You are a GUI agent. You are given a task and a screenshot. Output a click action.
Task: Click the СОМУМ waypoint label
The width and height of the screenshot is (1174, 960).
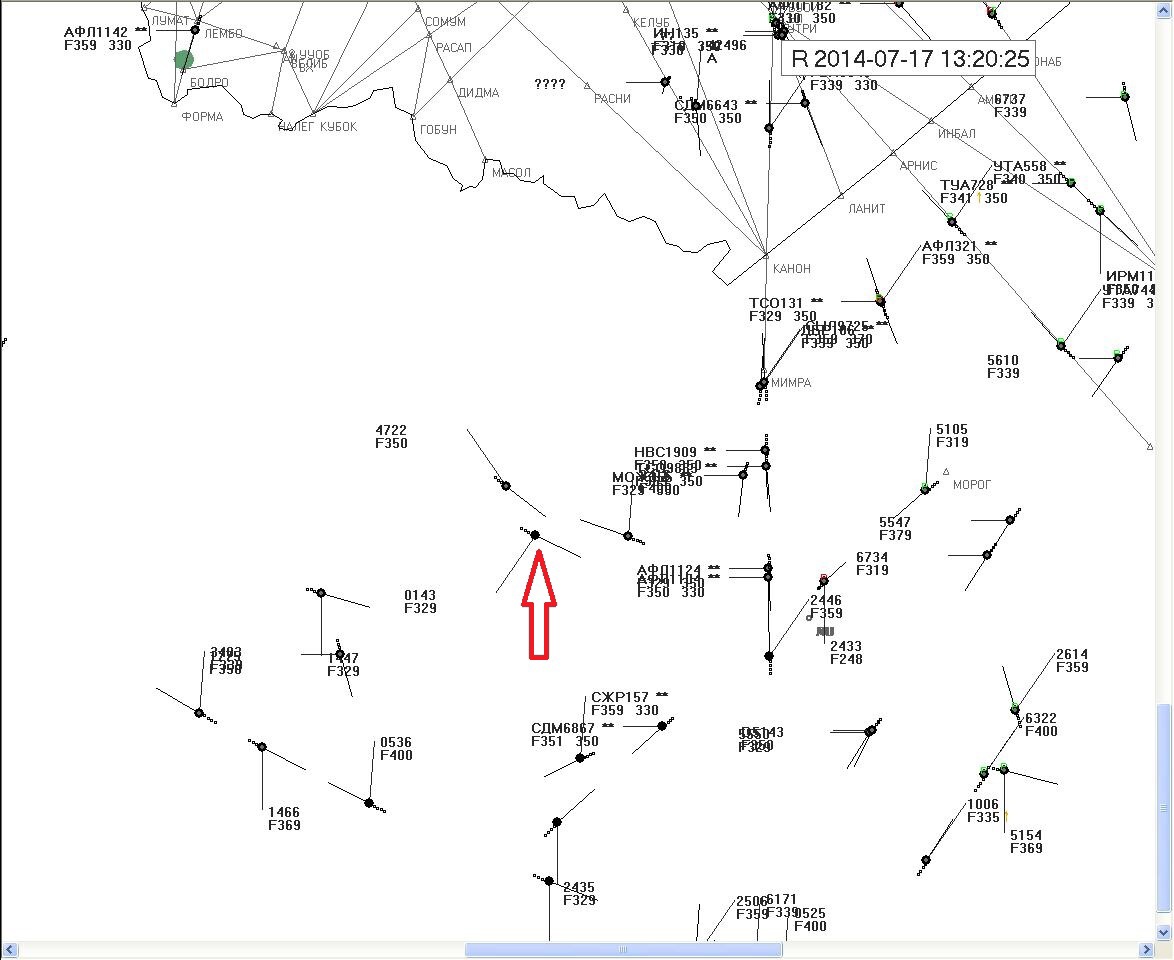pyautogui.click(x=445, y=22)
